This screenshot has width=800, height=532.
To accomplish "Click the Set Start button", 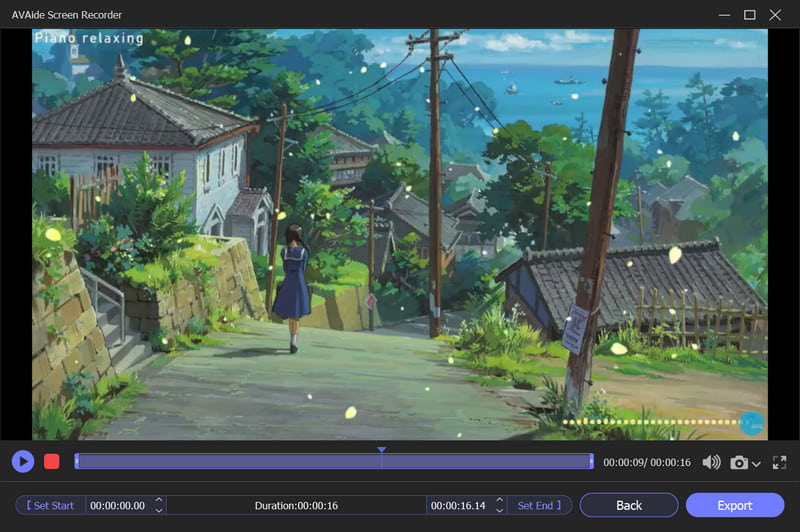I will 51,505.
